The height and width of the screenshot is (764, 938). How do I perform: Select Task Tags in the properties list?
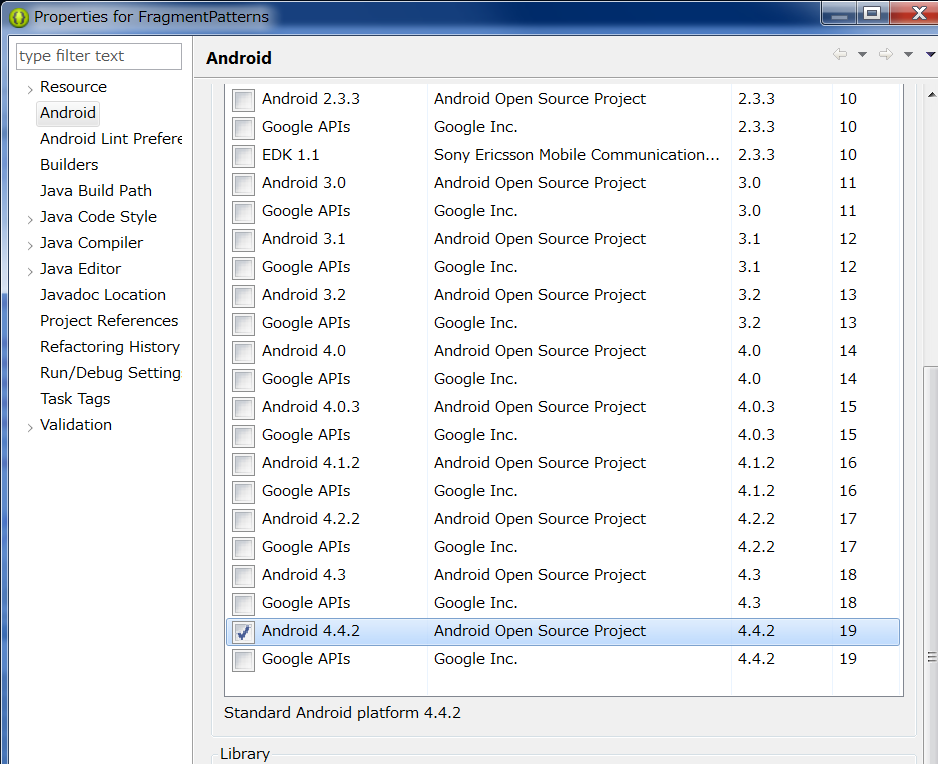coord(78,398)
